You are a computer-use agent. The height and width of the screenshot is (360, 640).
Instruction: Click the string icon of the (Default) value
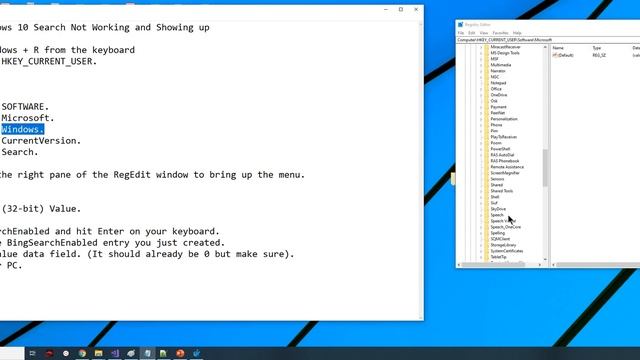(556, 55)
